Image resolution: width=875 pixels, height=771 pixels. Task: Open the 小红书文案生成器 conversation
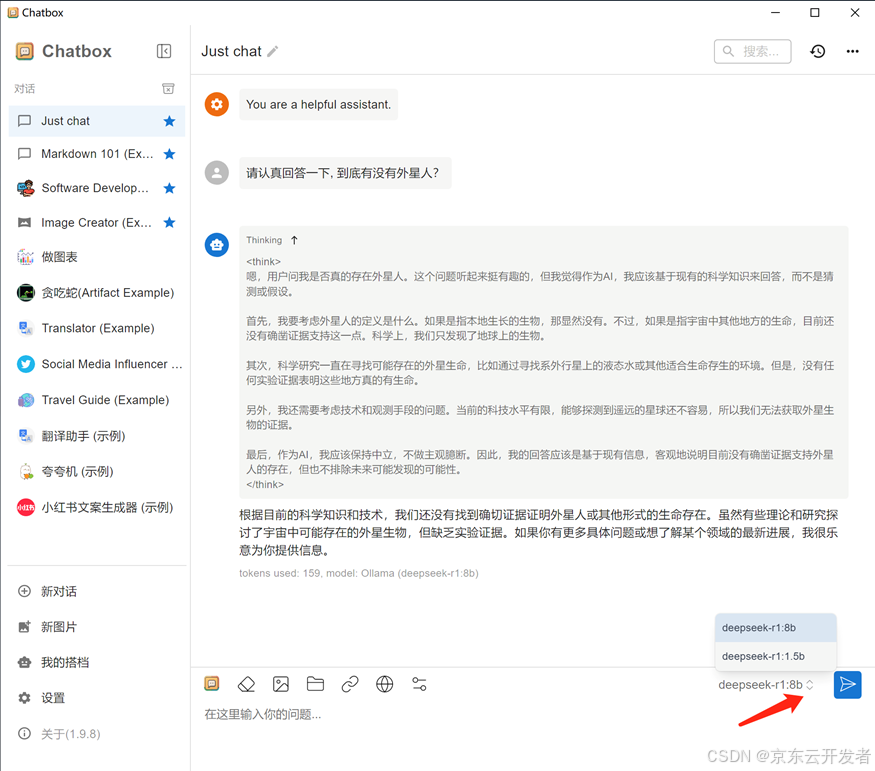point(97,507)
